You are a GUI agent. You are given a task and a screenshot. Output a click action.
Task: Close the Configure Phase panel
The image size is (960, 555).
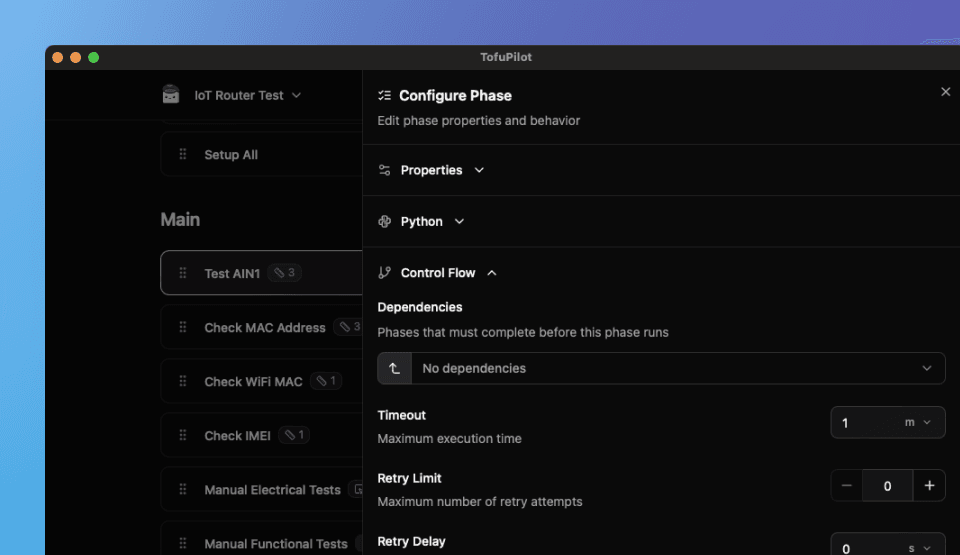coord(945,92)
